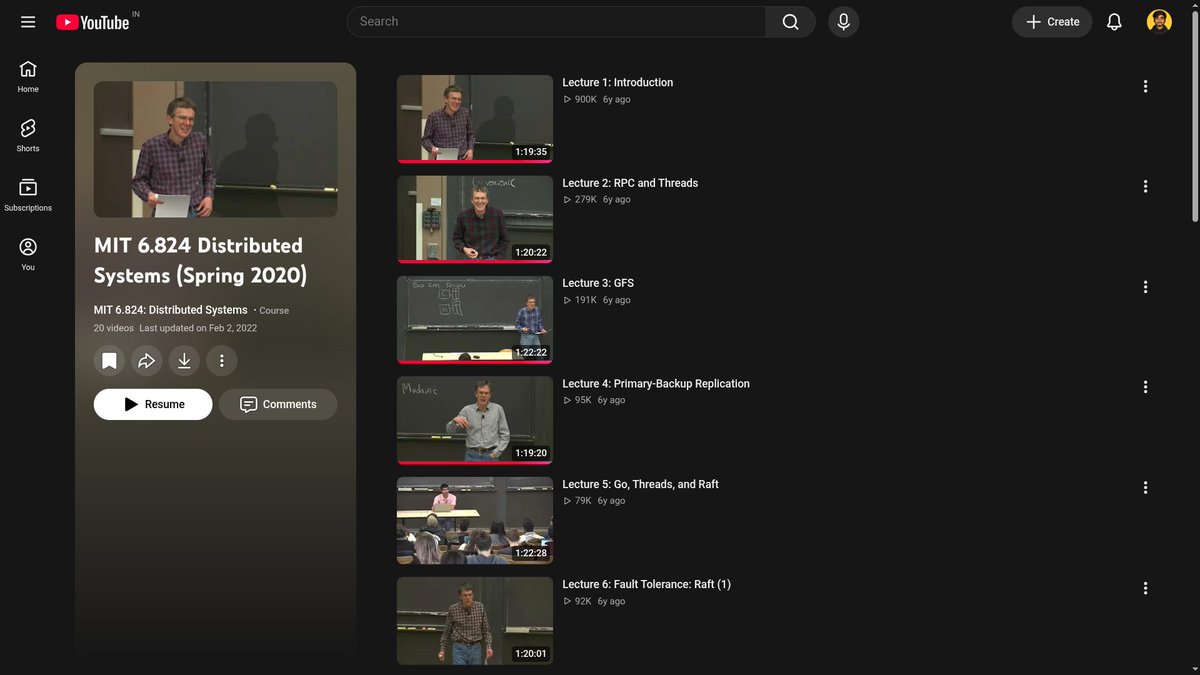
Task: Open the Lecture 3 GFS thumbnail
Action: [x=475, y=320]
